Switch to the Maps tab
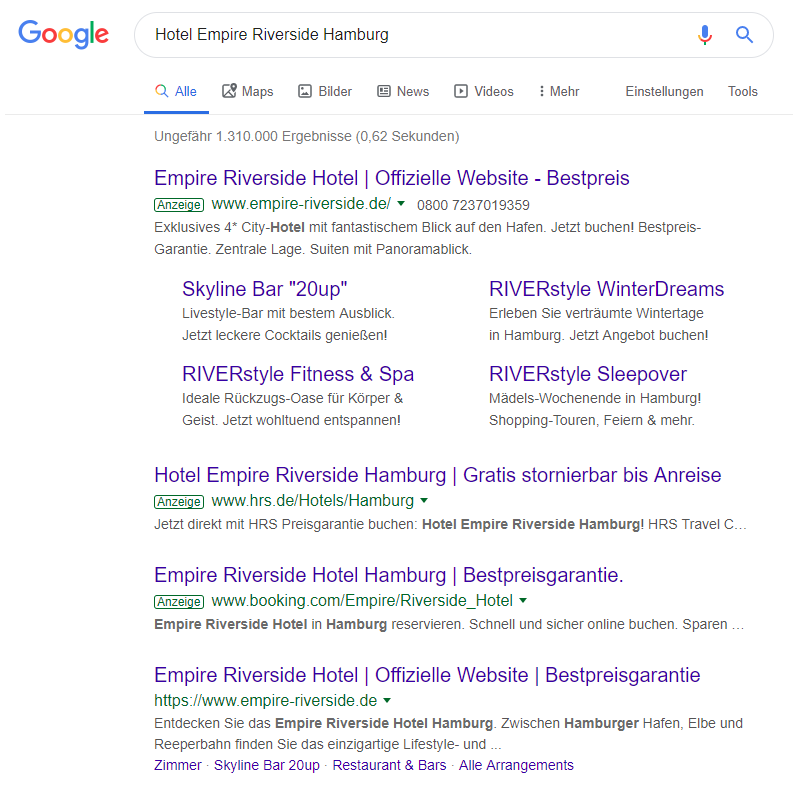The height and width of the screenshot is (788, 796). pyautogui.click(x=248, y=91)
